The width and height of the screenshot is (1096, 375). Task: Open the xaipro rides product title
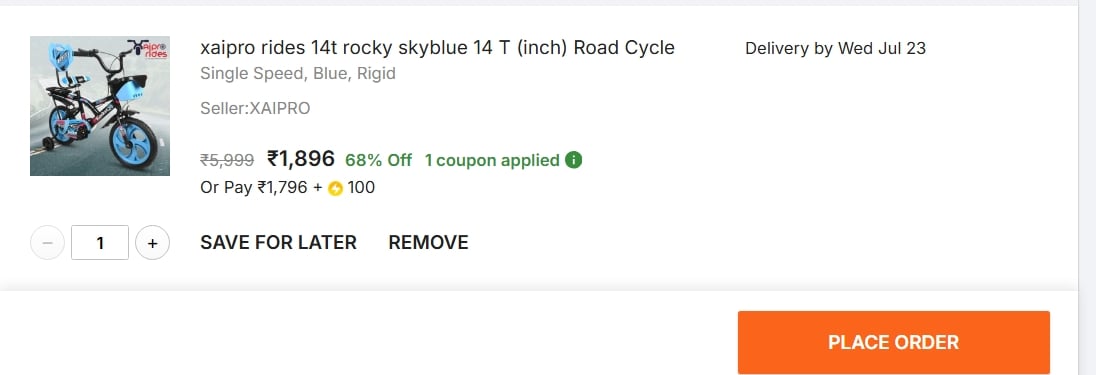click(x=438, y=48)
